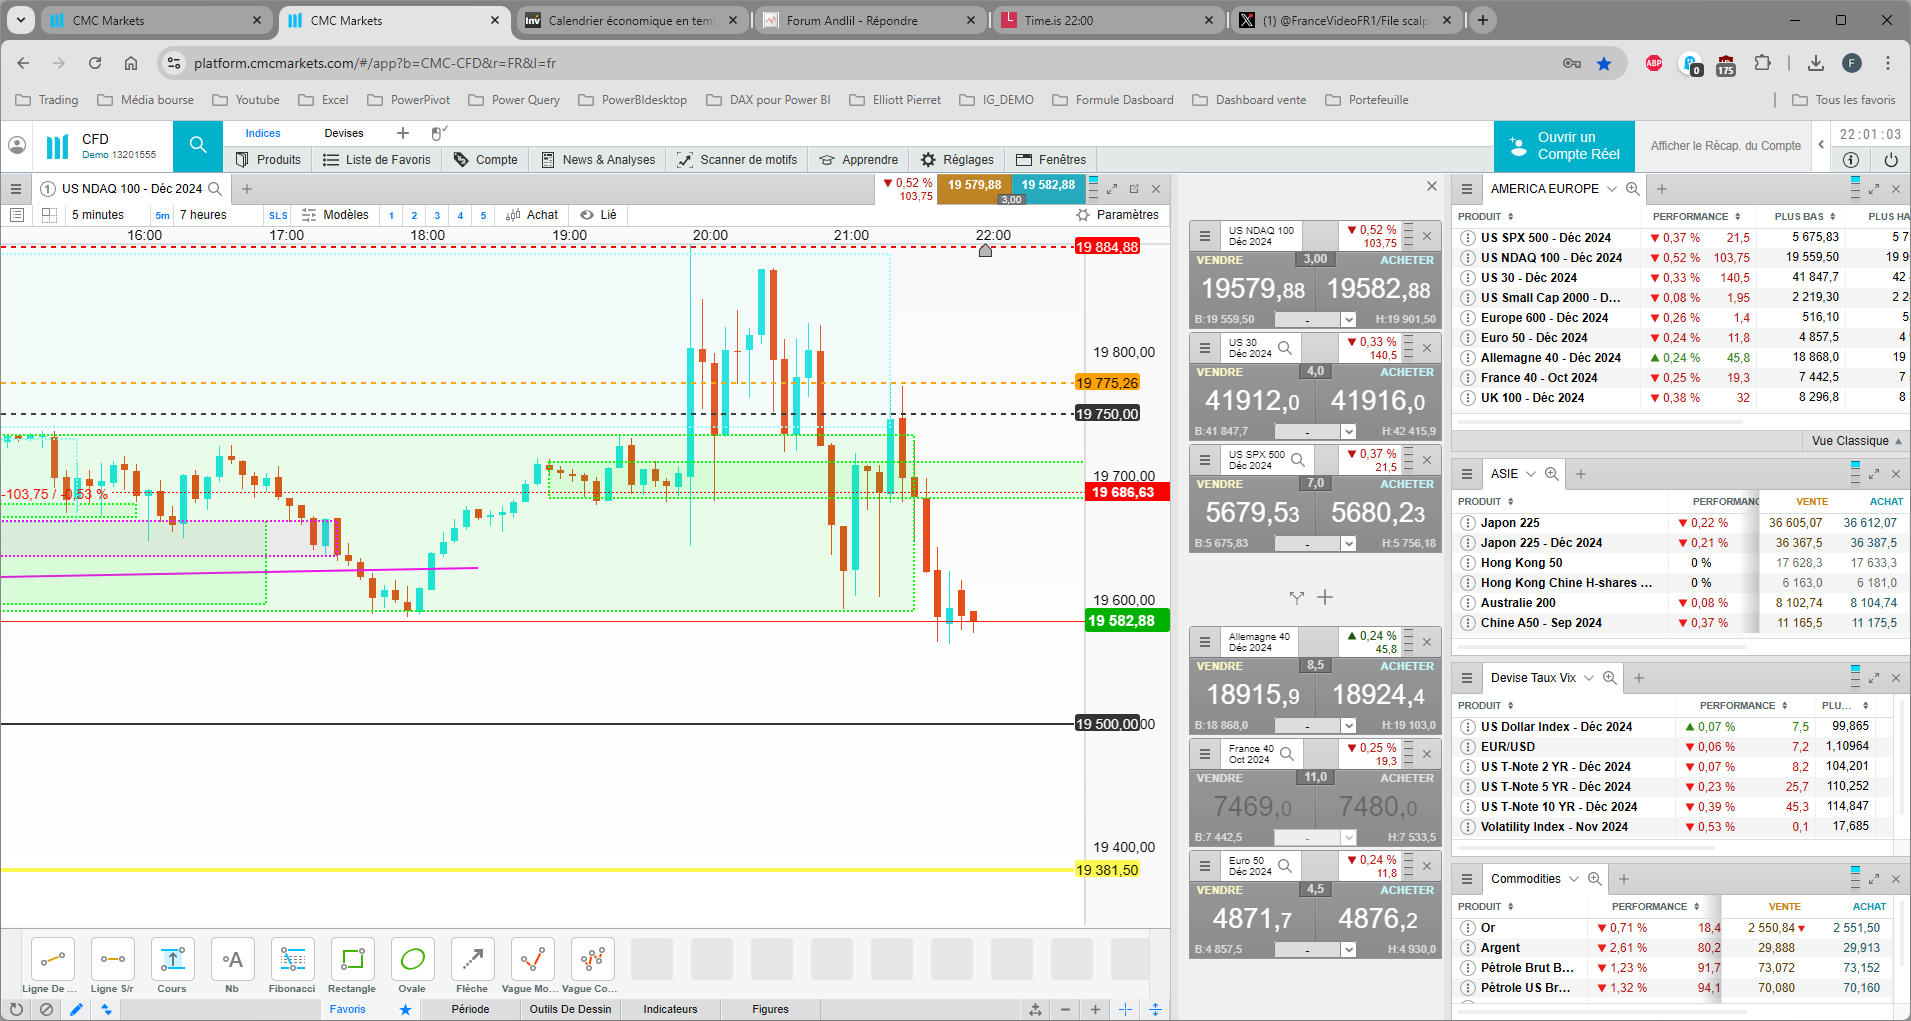Viewport: 1911px width, 1021px height.
Task: Expand the AMERICA EUROPE watchlist dropdown
Action: click(x=1612, y=189)
